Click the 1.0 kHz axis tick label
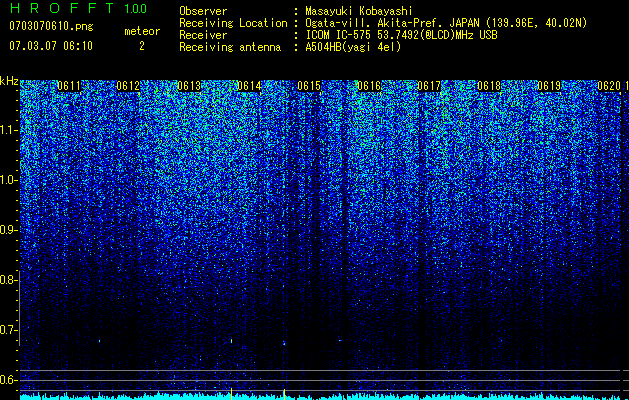Screen dimensions: 629x400 8,180
